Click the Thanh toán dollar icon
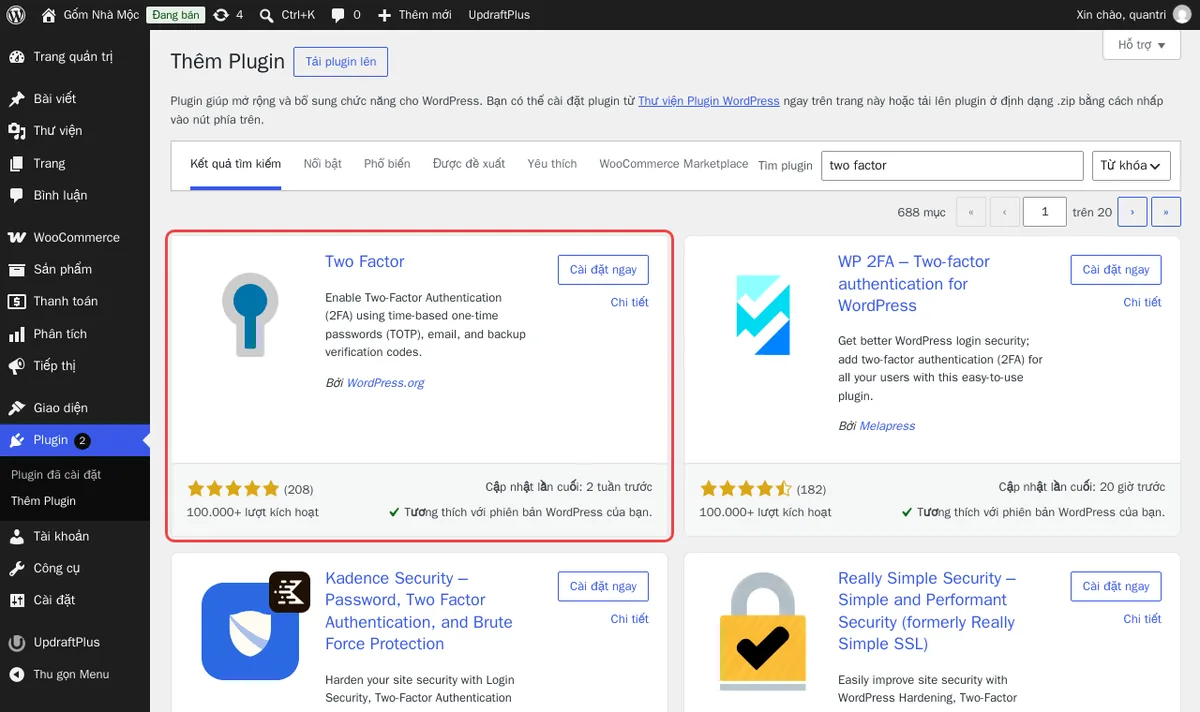 (17, 301)
